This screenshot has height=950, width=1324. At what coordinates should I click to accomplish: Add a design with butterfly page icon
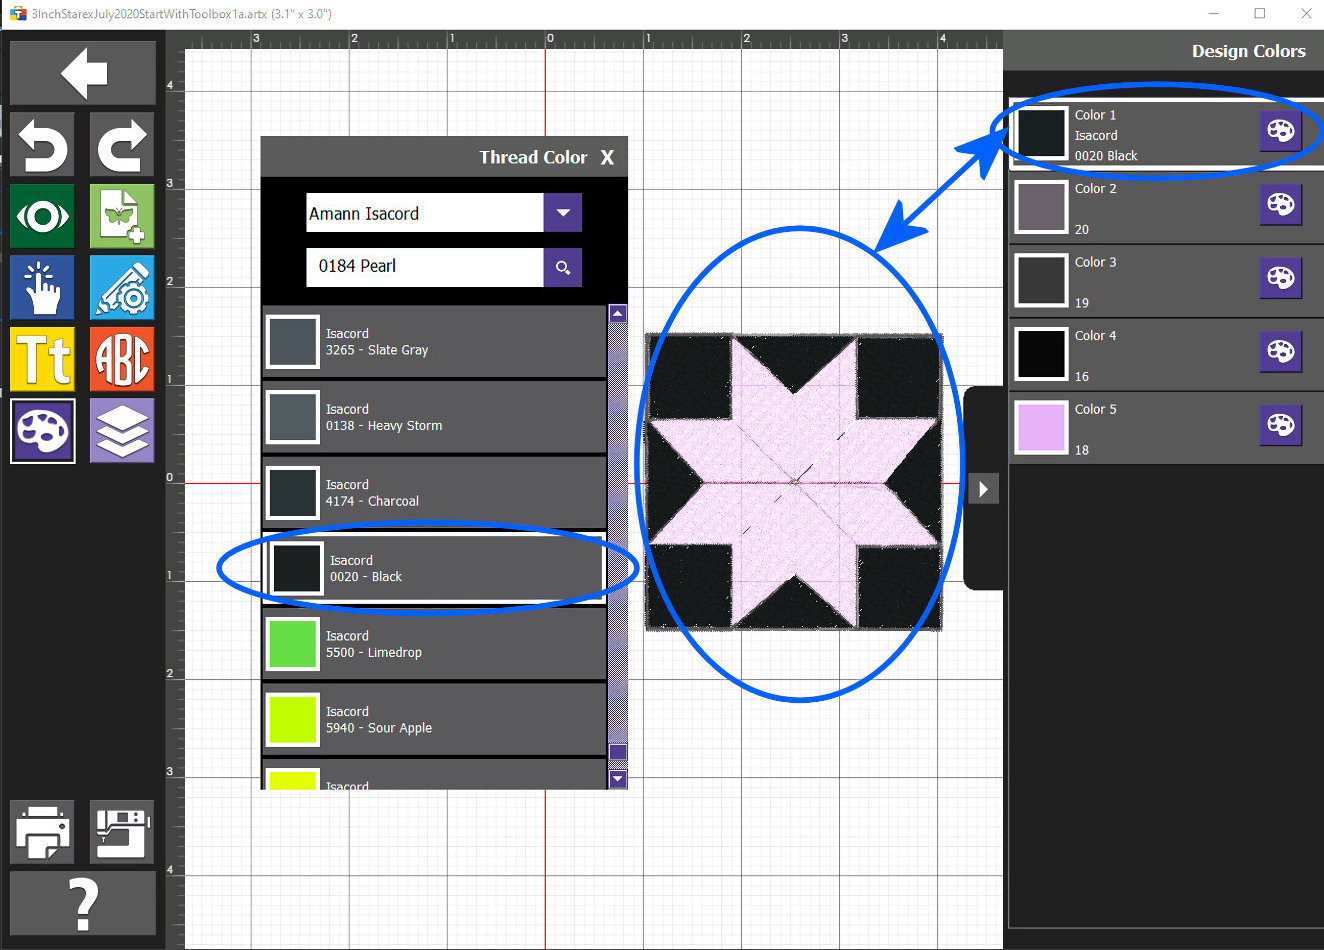122,216
